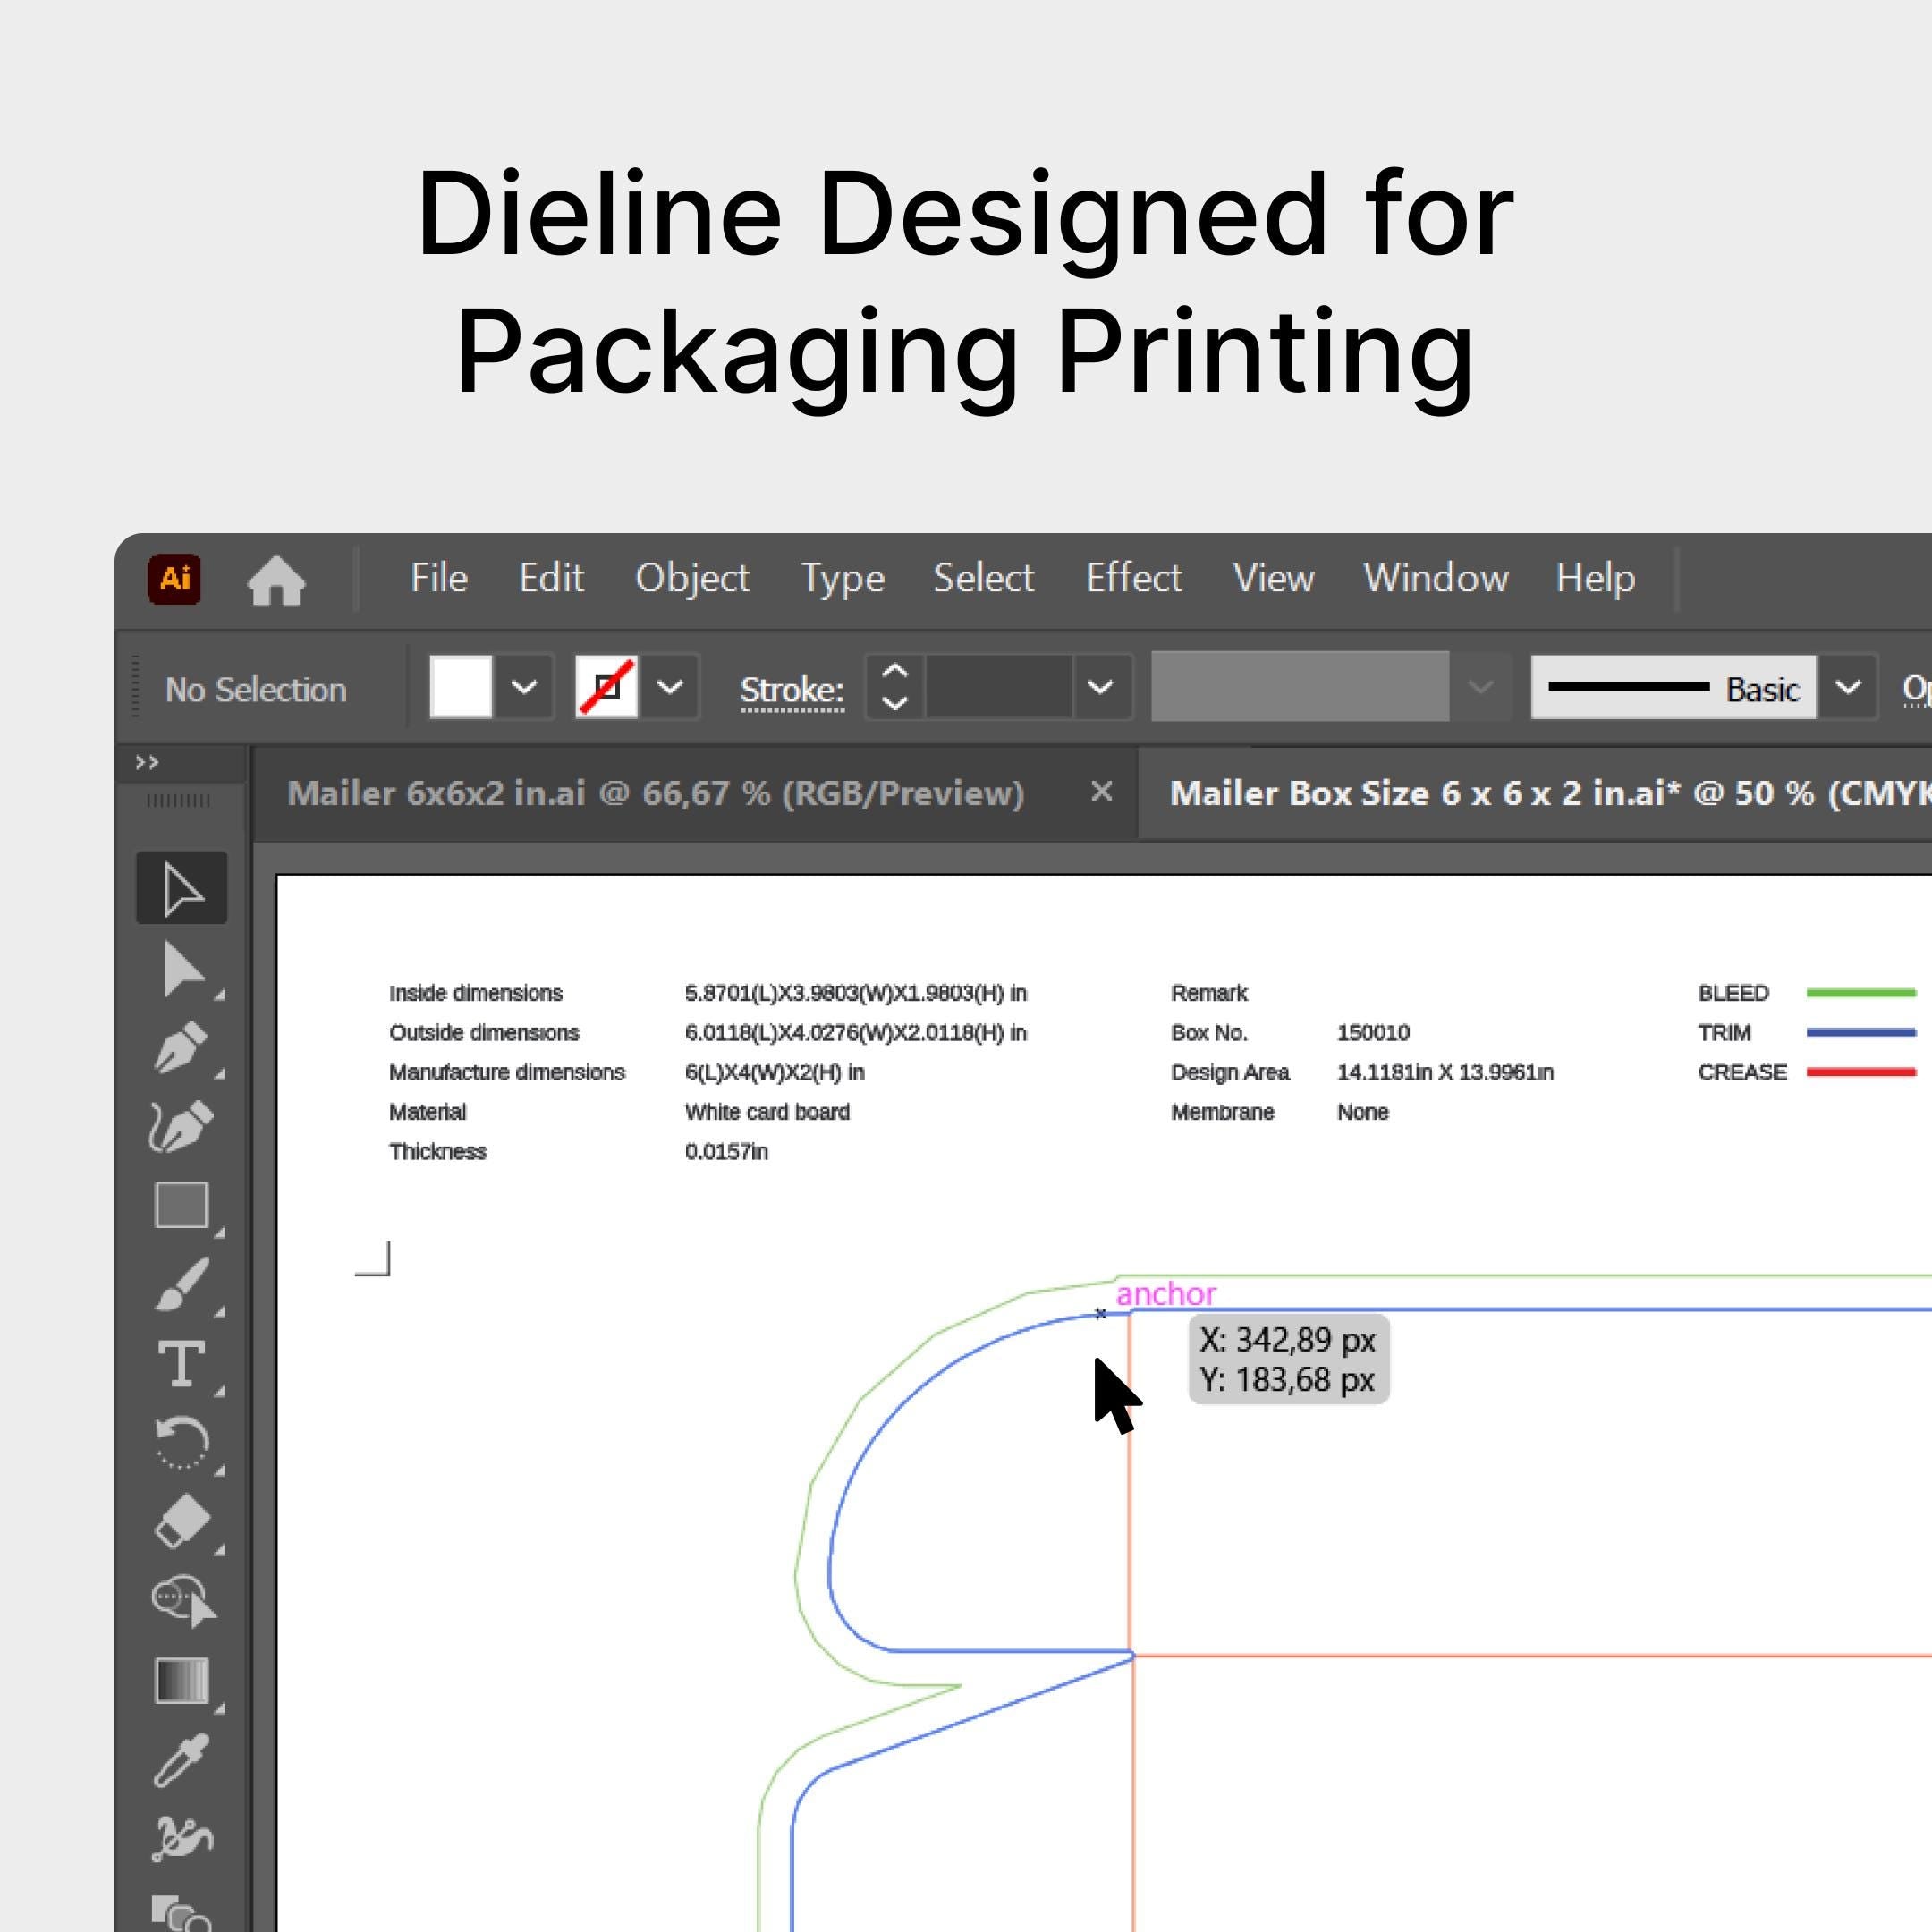
Task: Select the Selection tool arrow
Action: coord(181,888)
